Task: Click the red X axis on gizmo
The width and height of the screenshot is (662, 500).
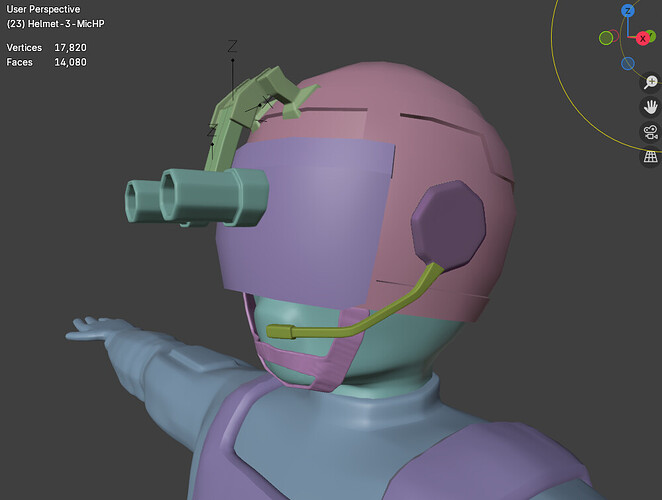Action: click(x=642, y=38)
